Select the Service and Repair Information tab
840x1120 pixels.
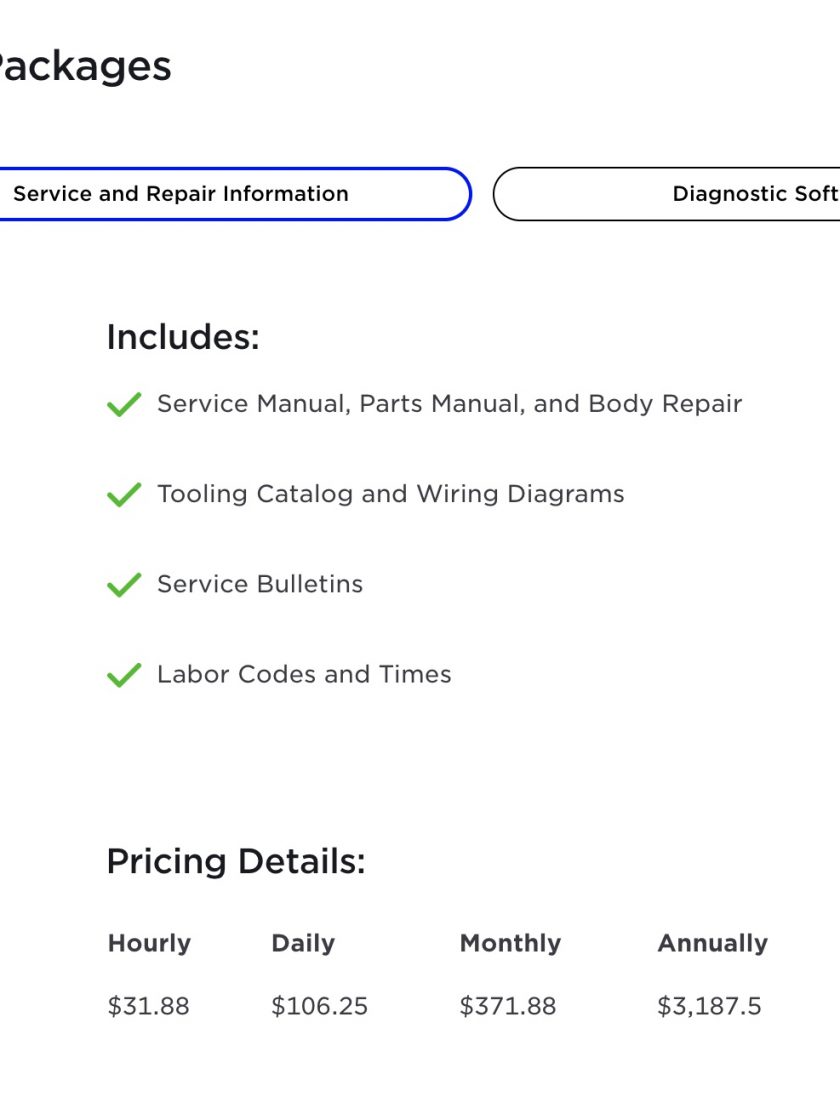234,194
